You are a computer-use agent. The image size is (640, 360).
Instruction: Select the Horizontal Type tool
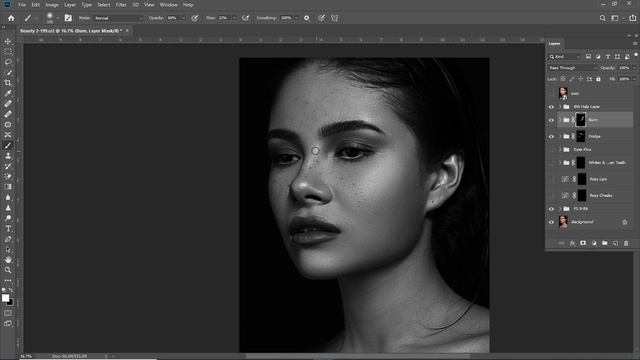pyautogui.click(x=8, y=229)
